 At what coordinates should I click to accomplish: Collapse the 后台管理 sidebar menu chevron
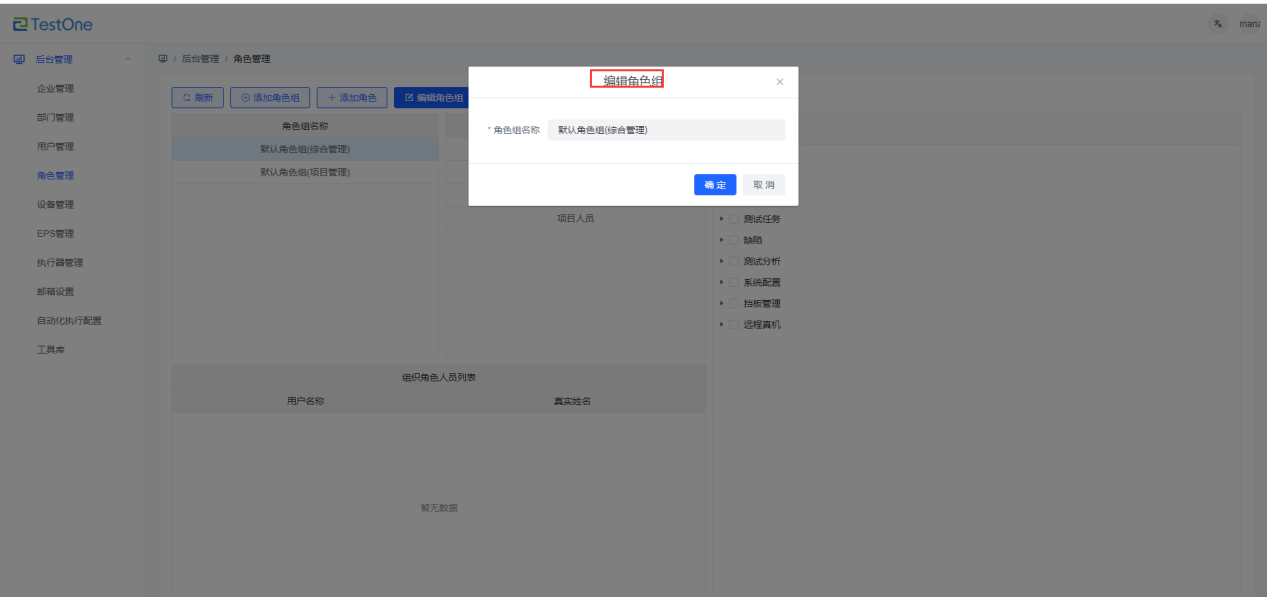point(127,60)
